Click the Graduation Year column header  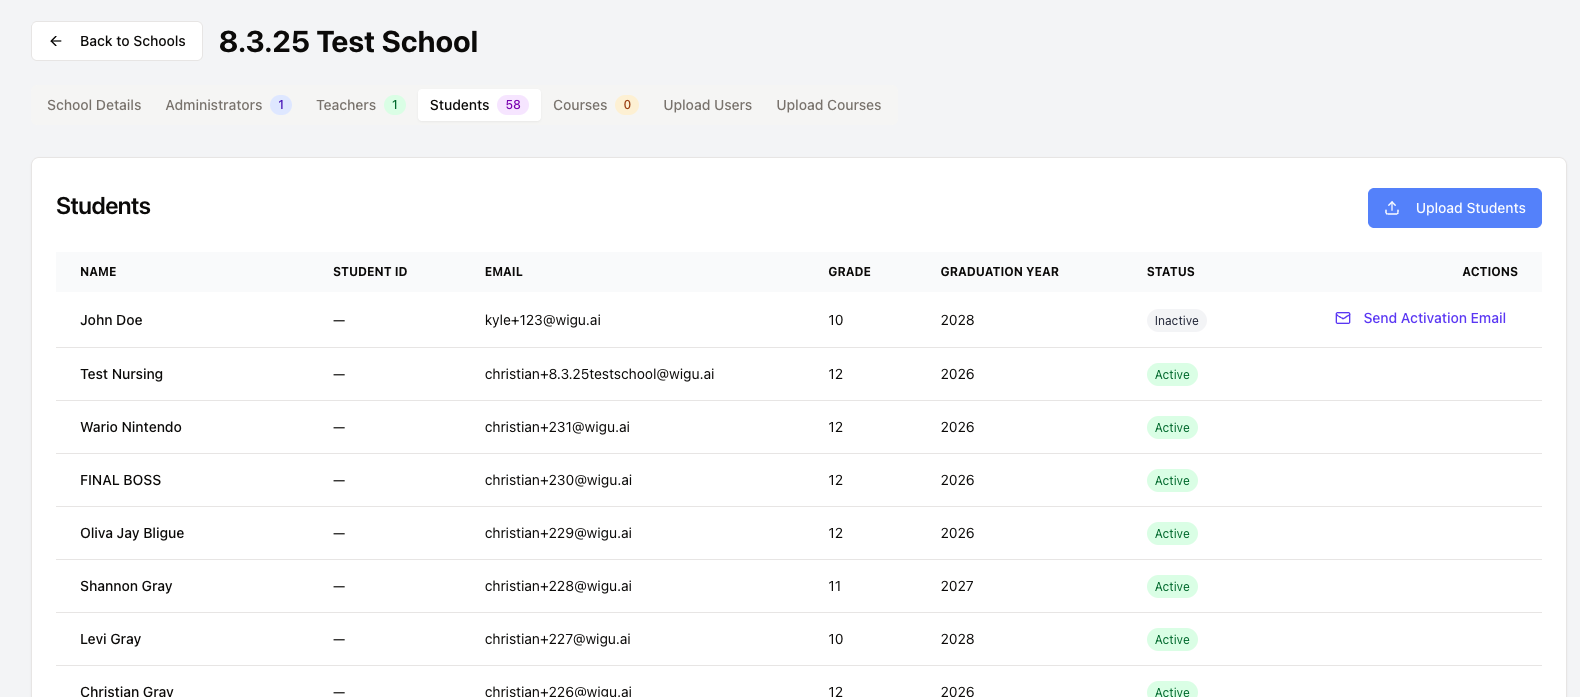tap(999, 272)
